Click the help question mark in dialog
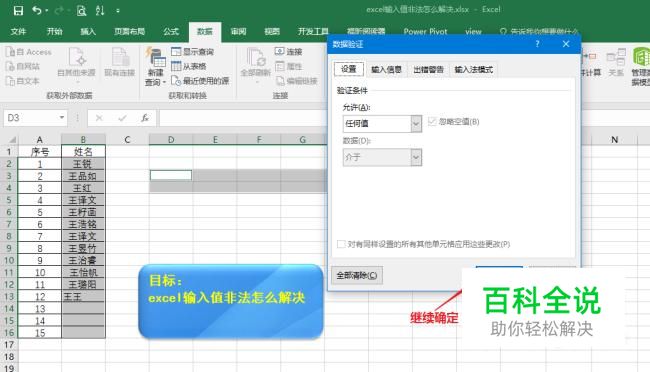The width and height of the screenshot is (650, 372). point(537,44)
